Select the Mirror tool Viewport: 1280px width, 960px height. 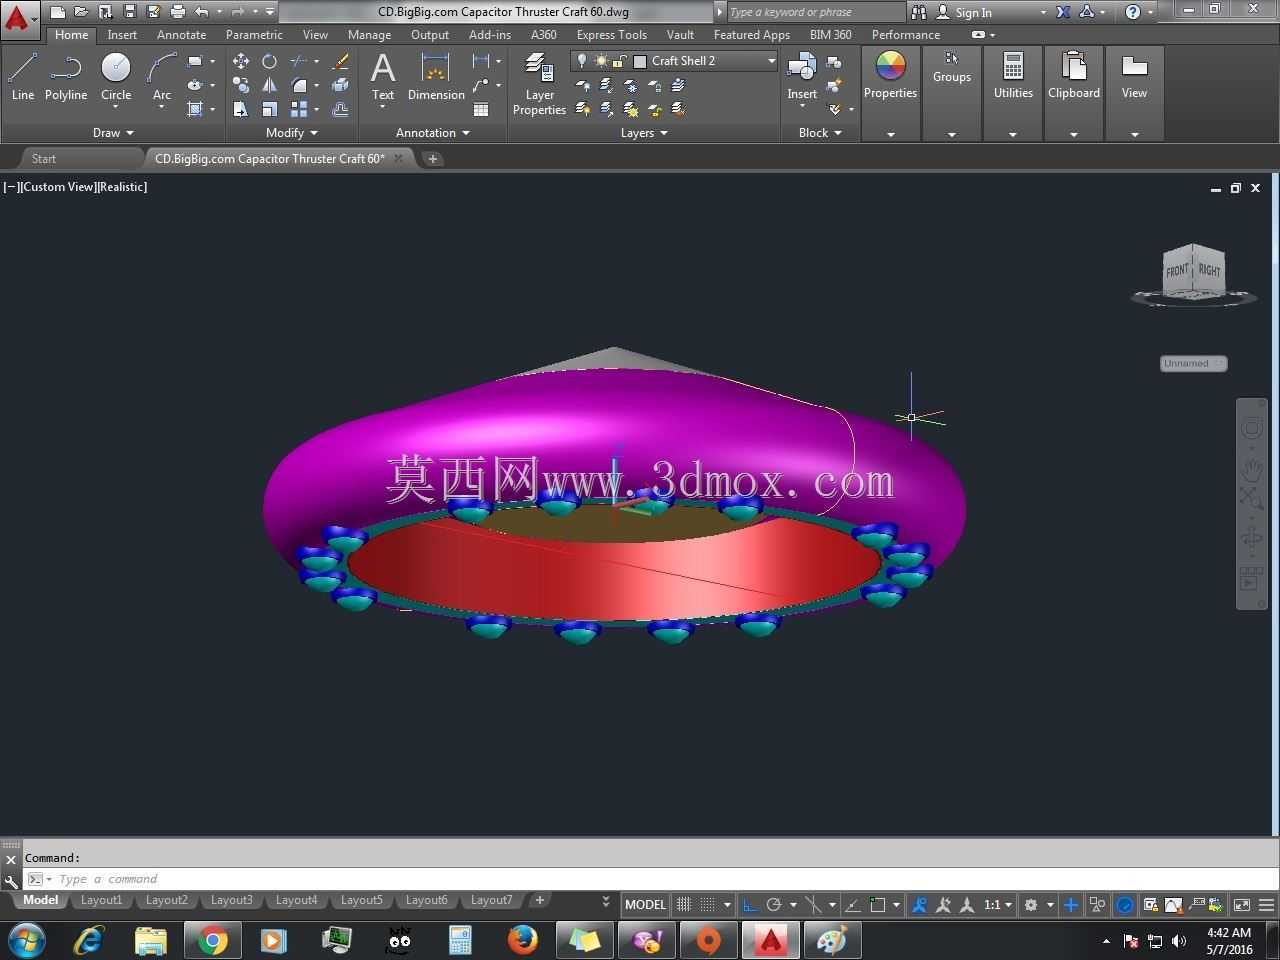[x=269, y=85]
